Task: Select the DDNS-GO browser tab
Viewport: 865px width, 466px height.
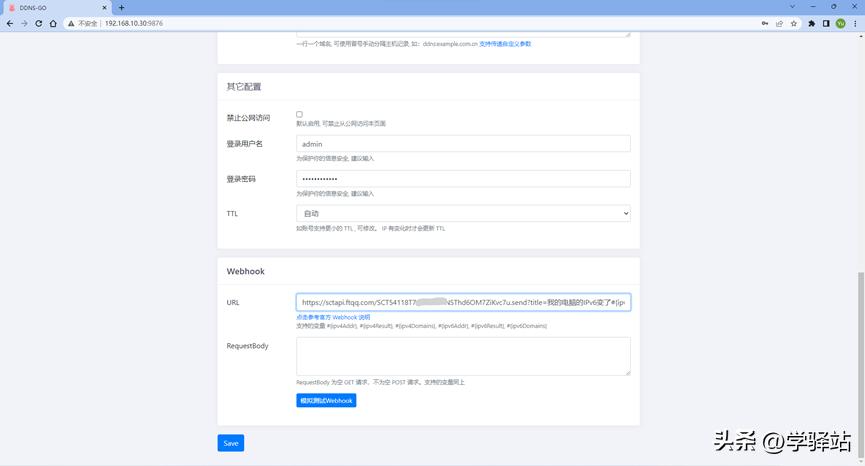Action: (55, 8)
